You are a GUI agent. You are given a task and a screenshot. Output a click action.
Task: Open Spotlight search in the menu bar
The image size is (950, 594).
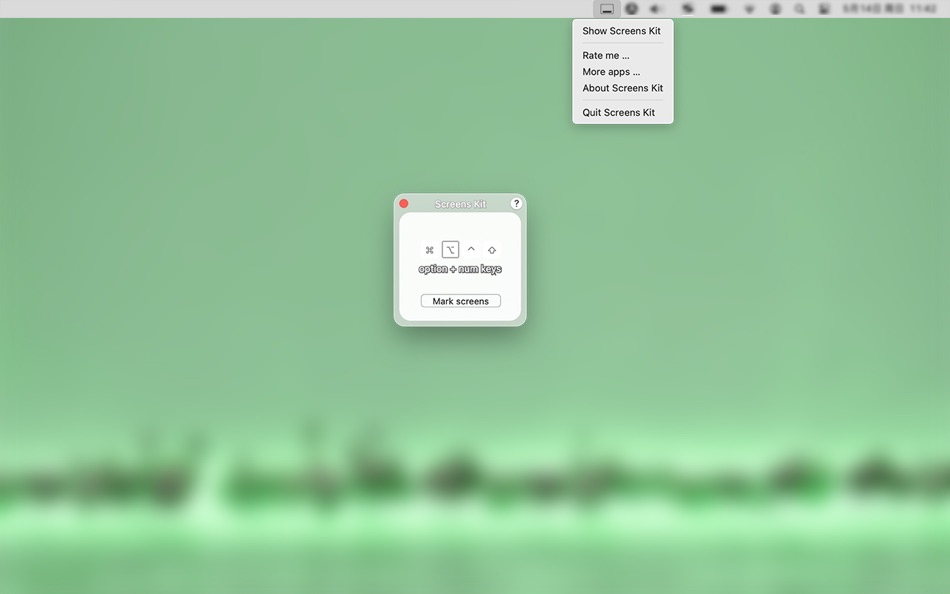[x=800, y=9]
